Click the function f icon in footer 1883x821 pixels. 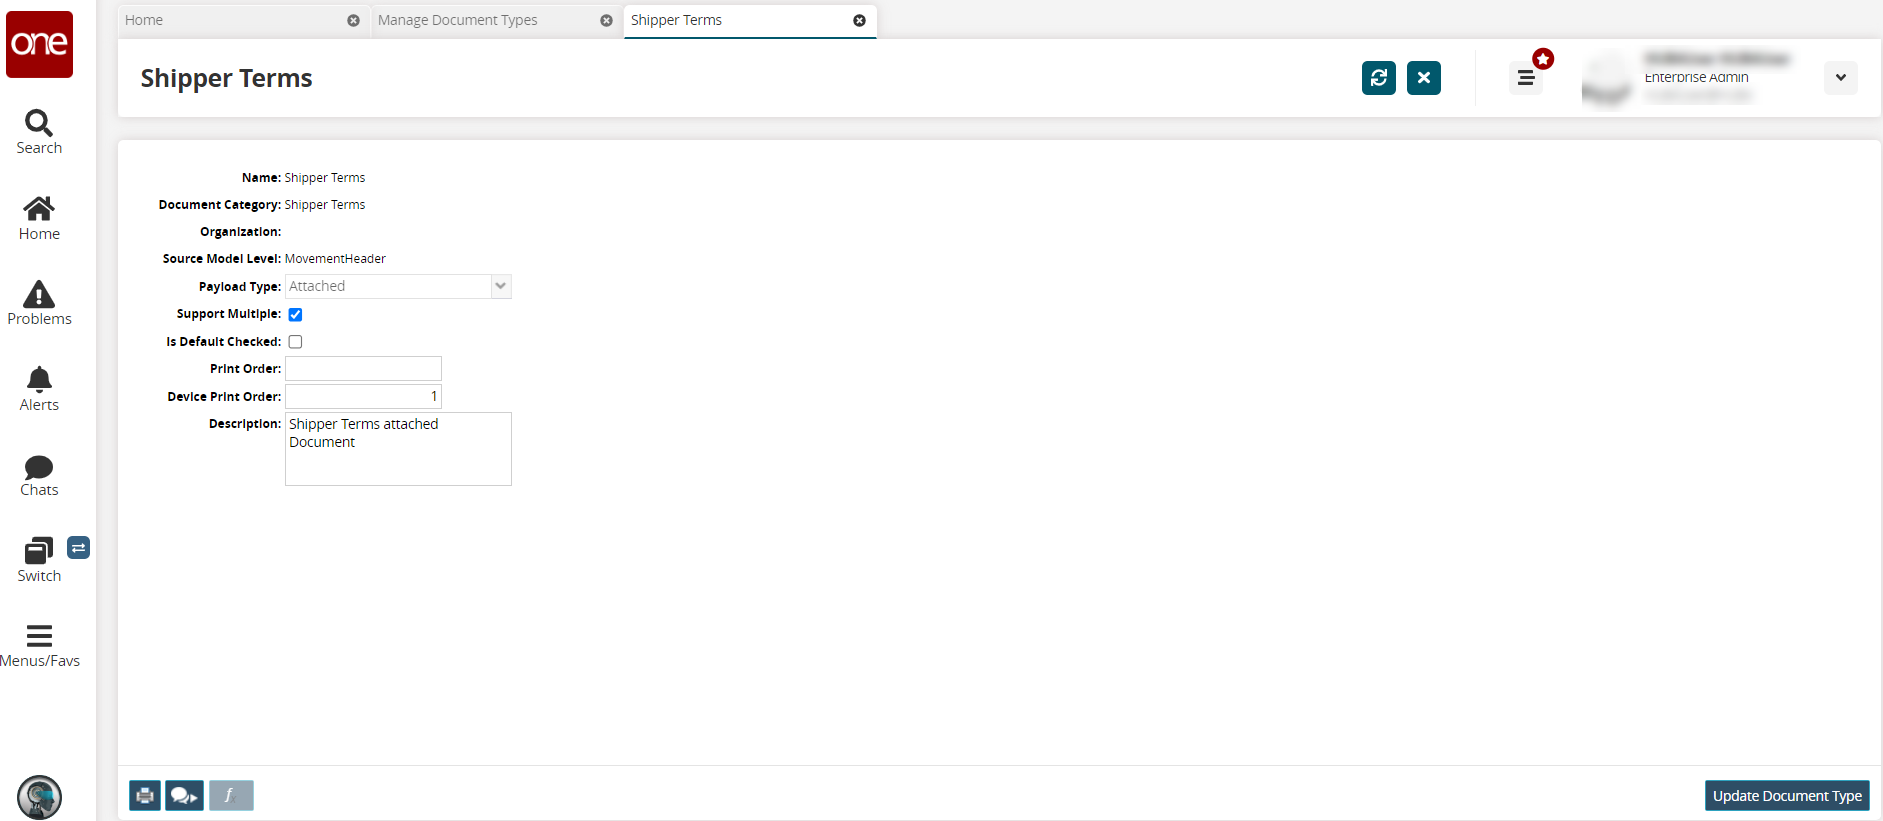(231, 796)
